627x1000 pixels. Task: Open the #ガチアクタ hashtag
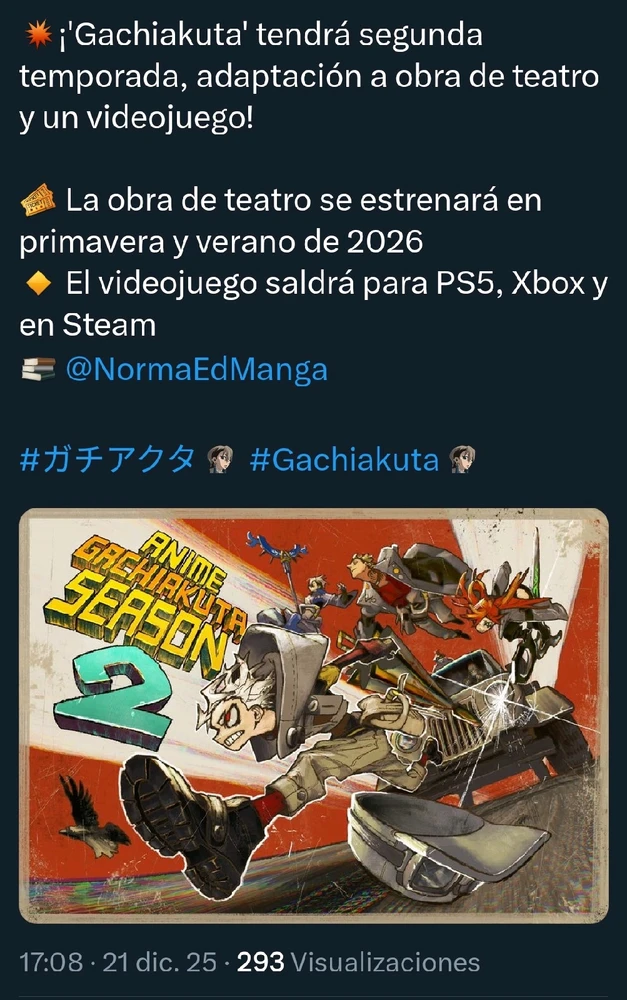[107, 459]
